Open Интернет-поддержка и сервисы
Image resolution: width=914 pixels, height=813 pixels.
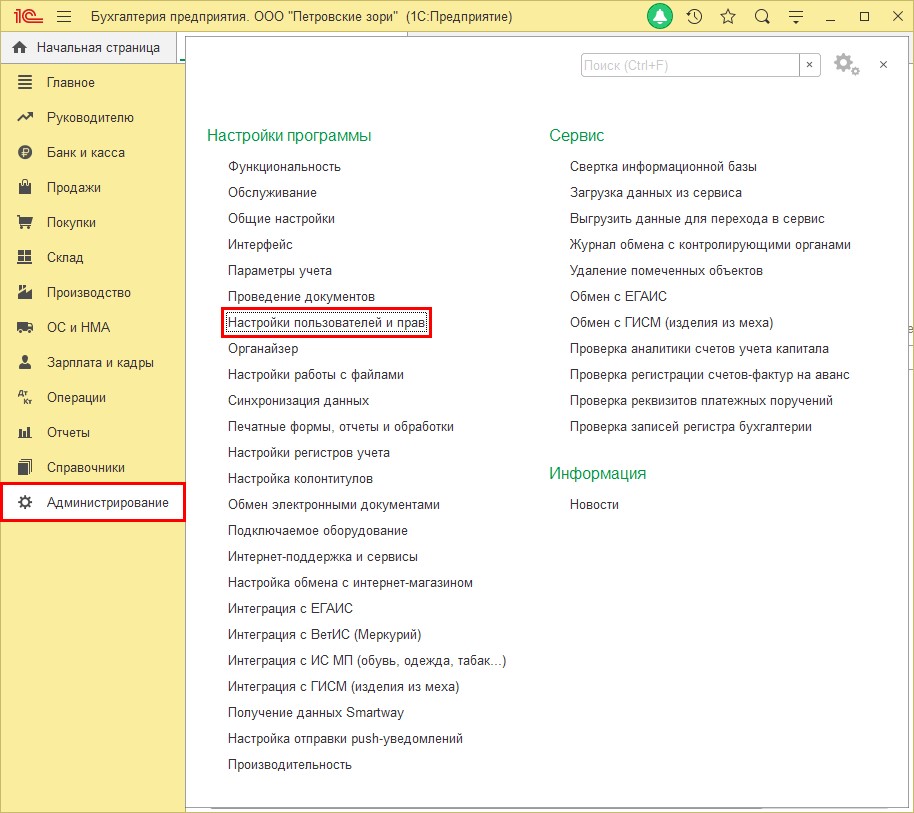point(323,557)
